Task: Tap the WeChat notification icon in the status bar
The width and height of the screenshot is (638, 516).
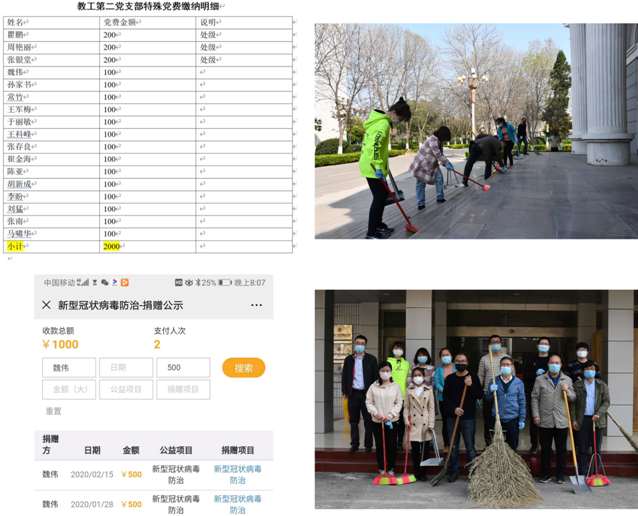Action: 104,283
